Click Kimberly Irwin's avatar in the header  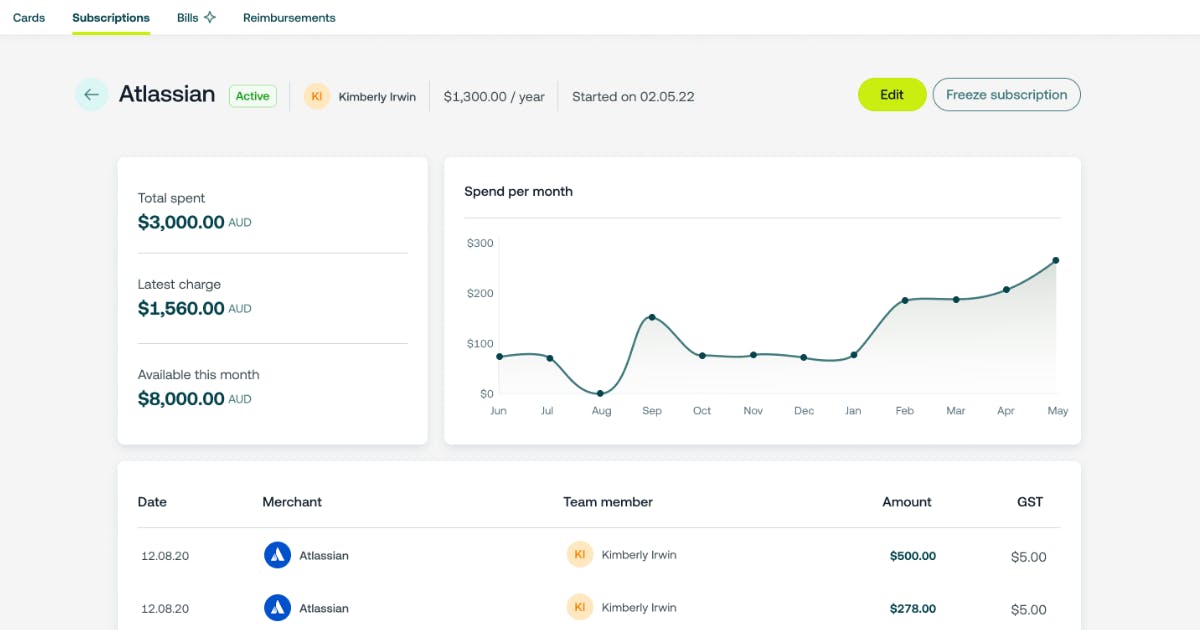point(317,96)
